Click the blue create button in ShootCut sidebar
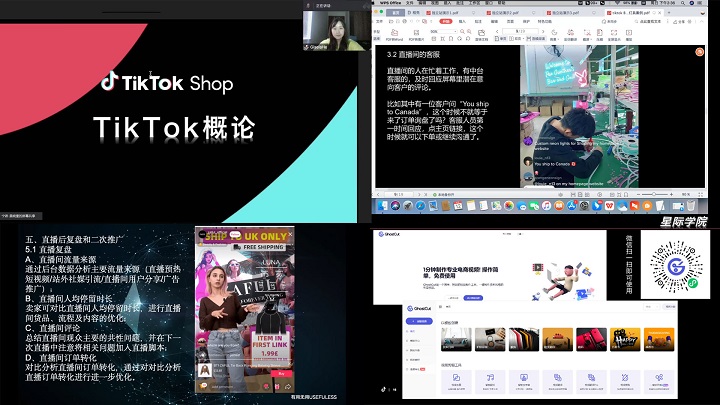The height and width of the screenshot is (405, 720). pos(419,321)
